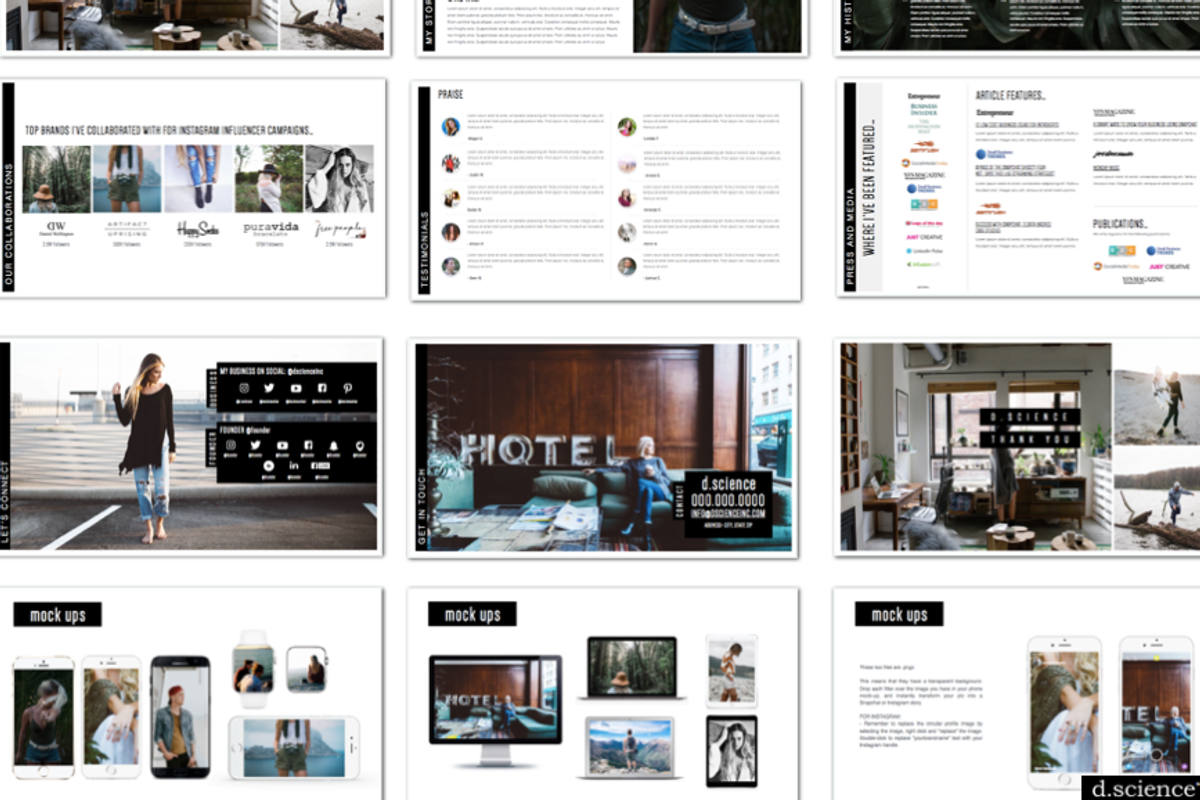Click the Infusionsoft logo in the press list
Viewport: 1200px width, 800px height.
point(923,264)
